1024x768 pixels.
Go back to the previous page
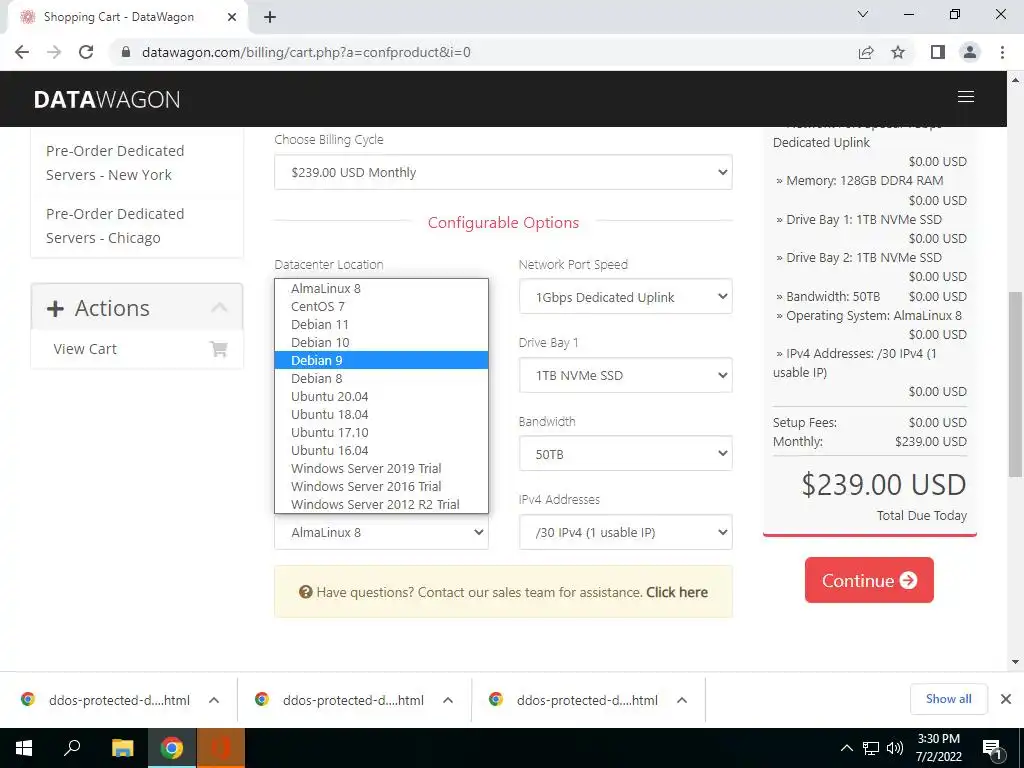(22, 52)
